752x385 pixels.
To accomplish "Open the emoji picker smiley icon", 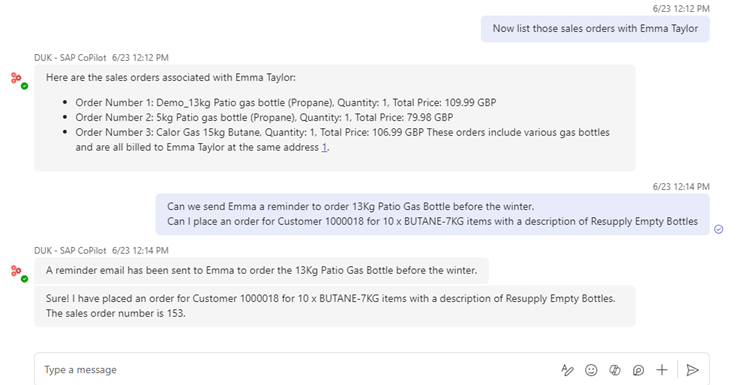I will pyautogui.click(x=591, y=370).
